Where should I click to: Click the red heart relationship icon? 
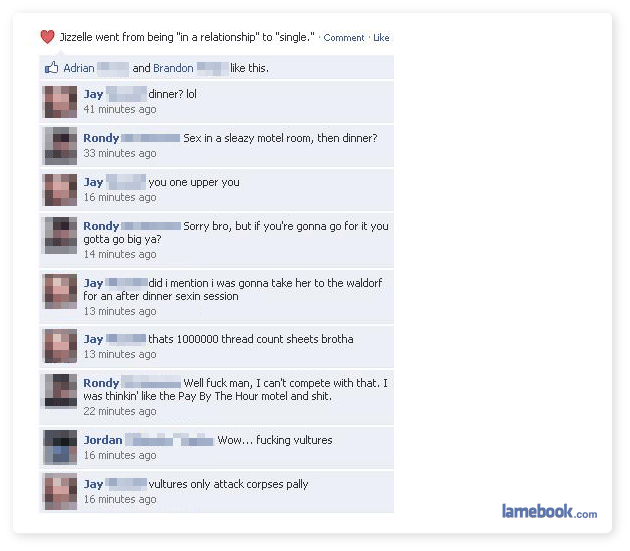point(47,37)
